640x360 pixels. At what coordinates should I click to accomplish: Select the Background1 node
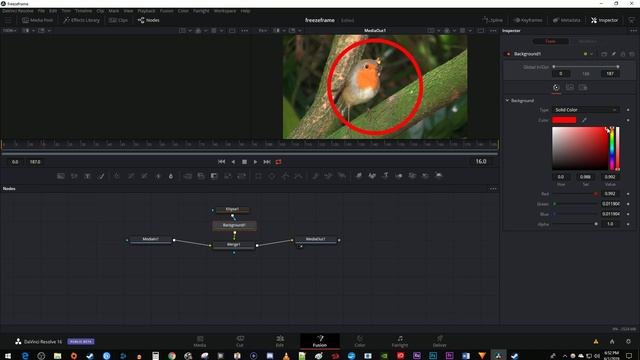tap(234, 225)
